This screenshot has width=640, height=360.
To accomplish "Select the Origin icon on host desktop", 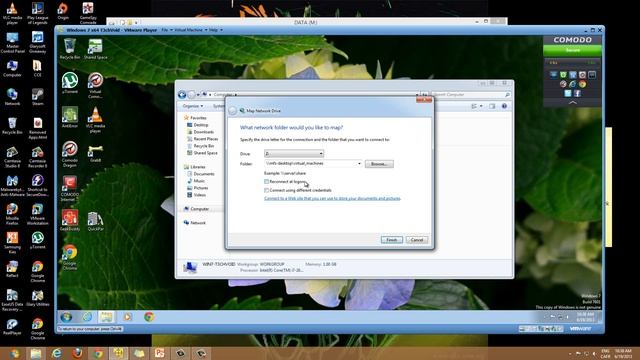I will (x=63, y=11).
